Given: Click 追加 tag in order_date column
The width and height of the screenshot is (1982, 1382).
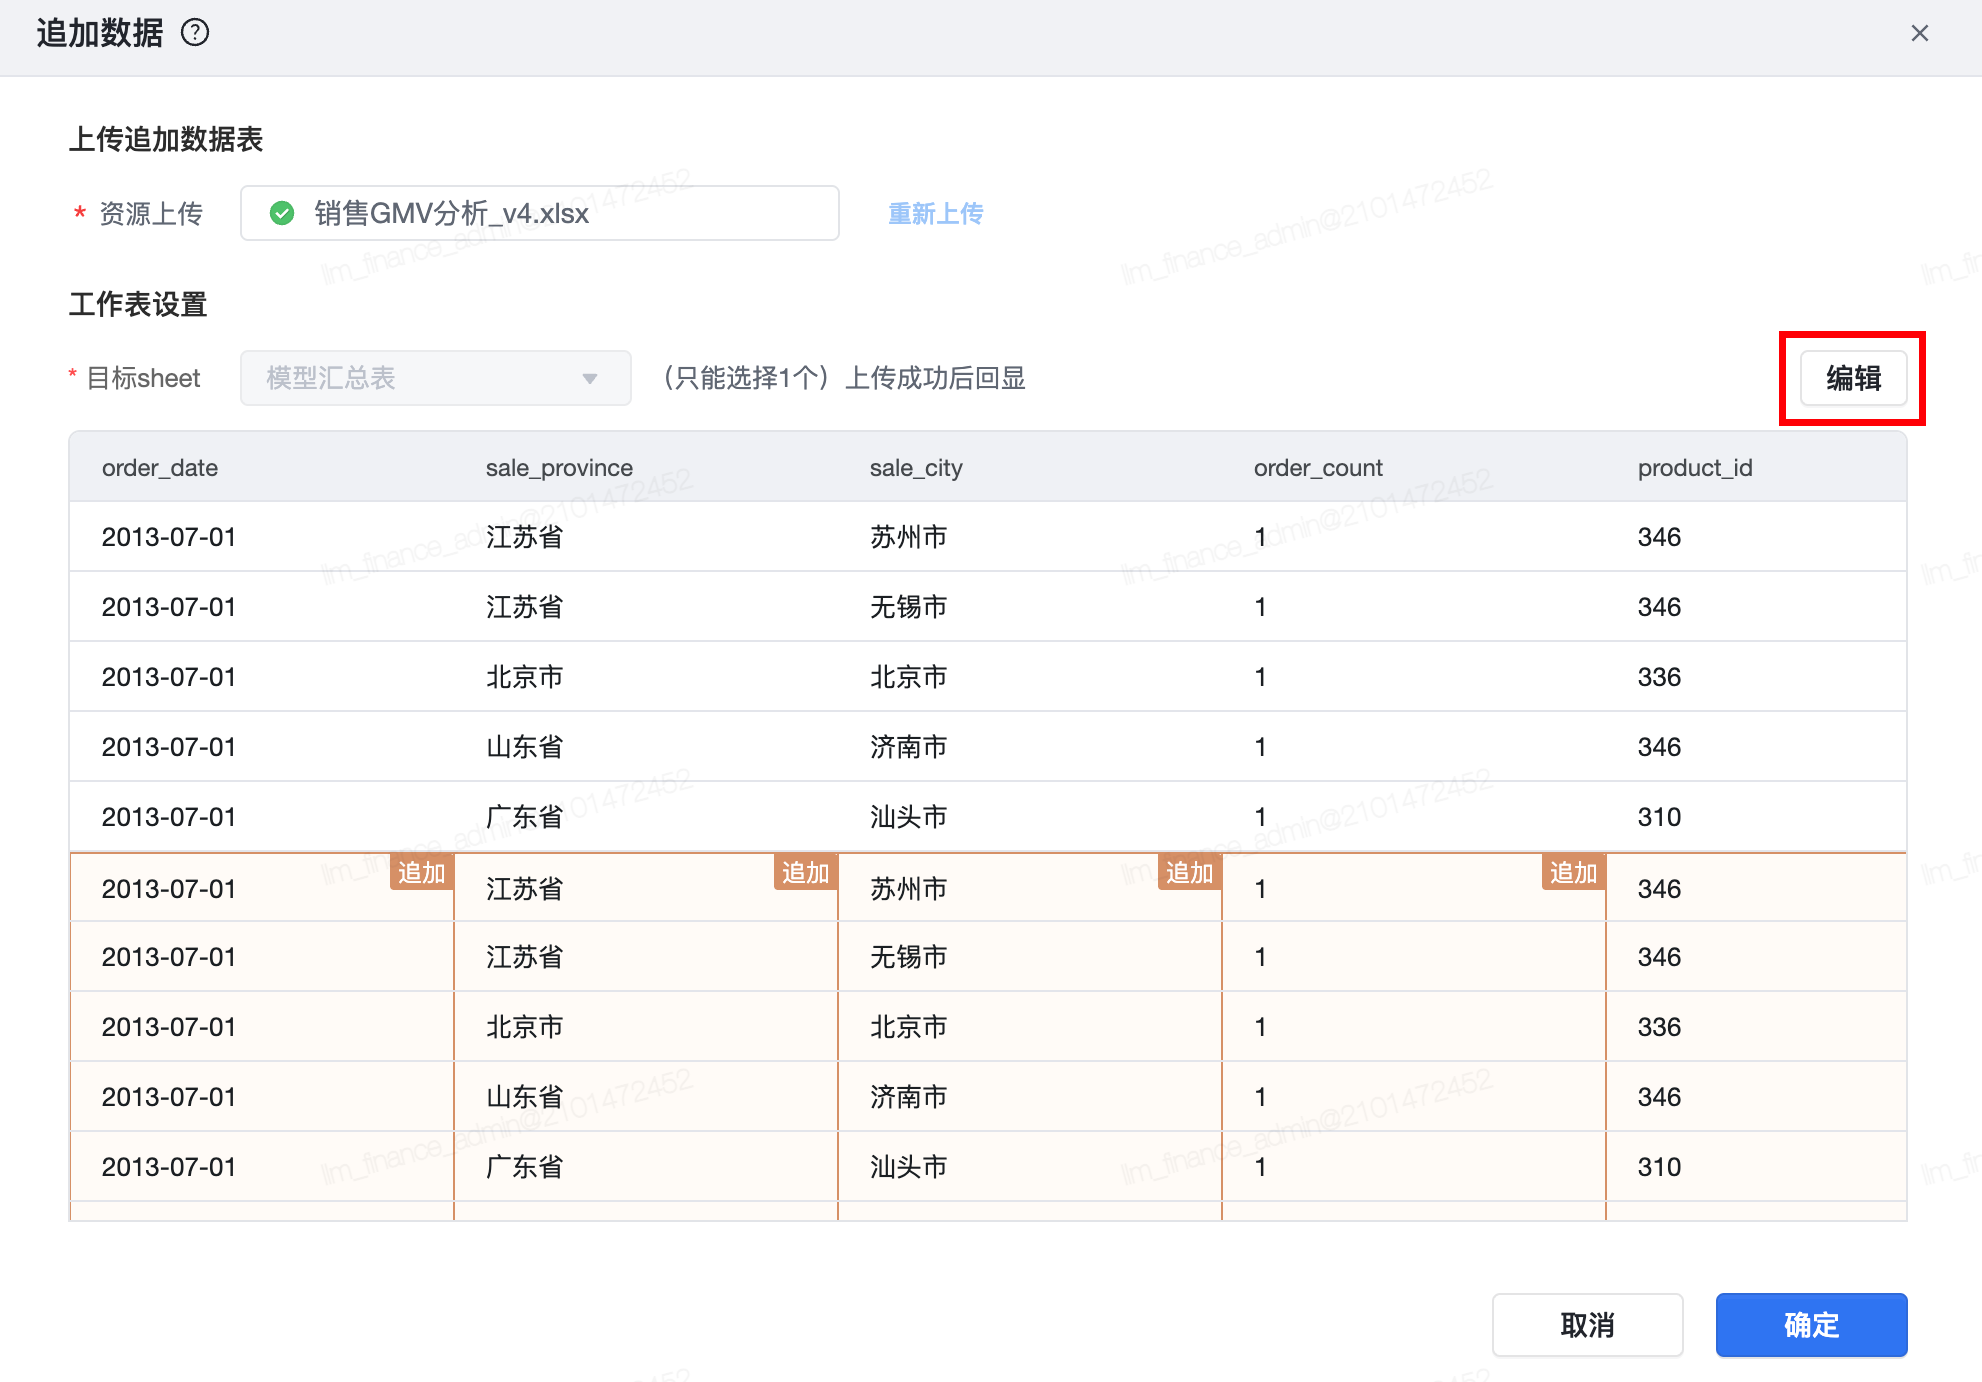Looking at the screenshot, I should (421, 873).
